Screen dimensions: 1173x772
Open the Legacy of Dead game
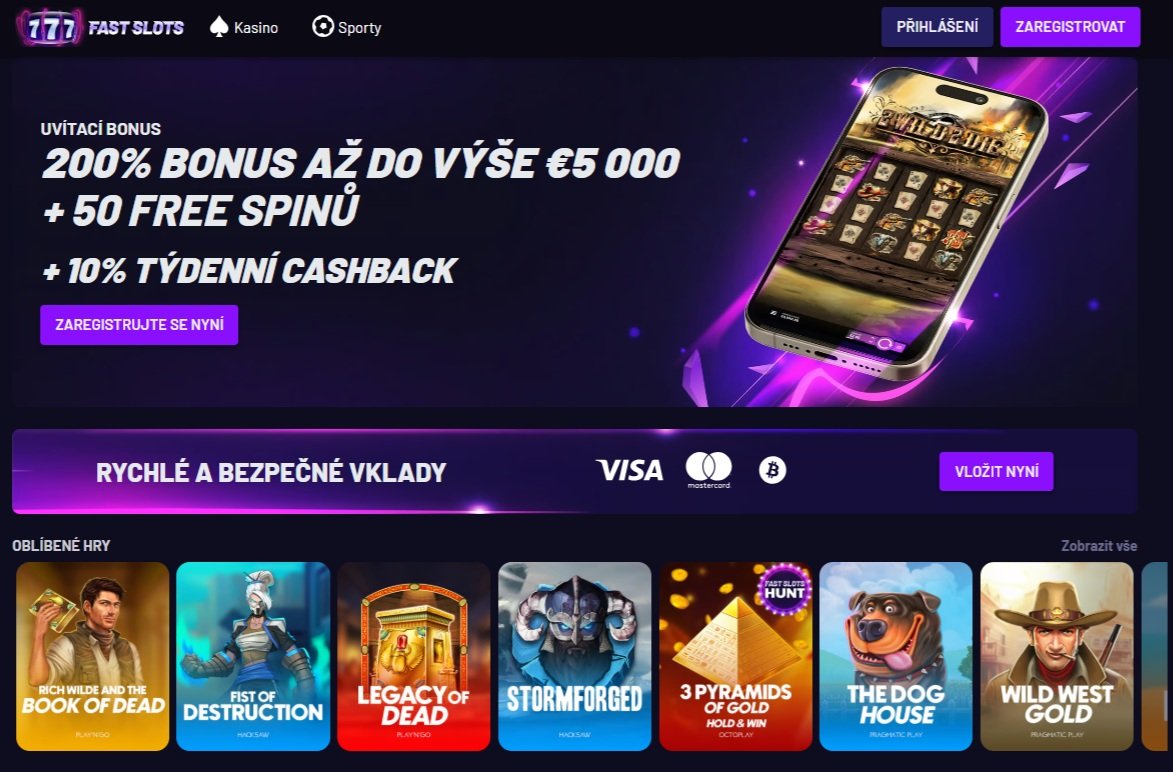(x=414, y=656)
